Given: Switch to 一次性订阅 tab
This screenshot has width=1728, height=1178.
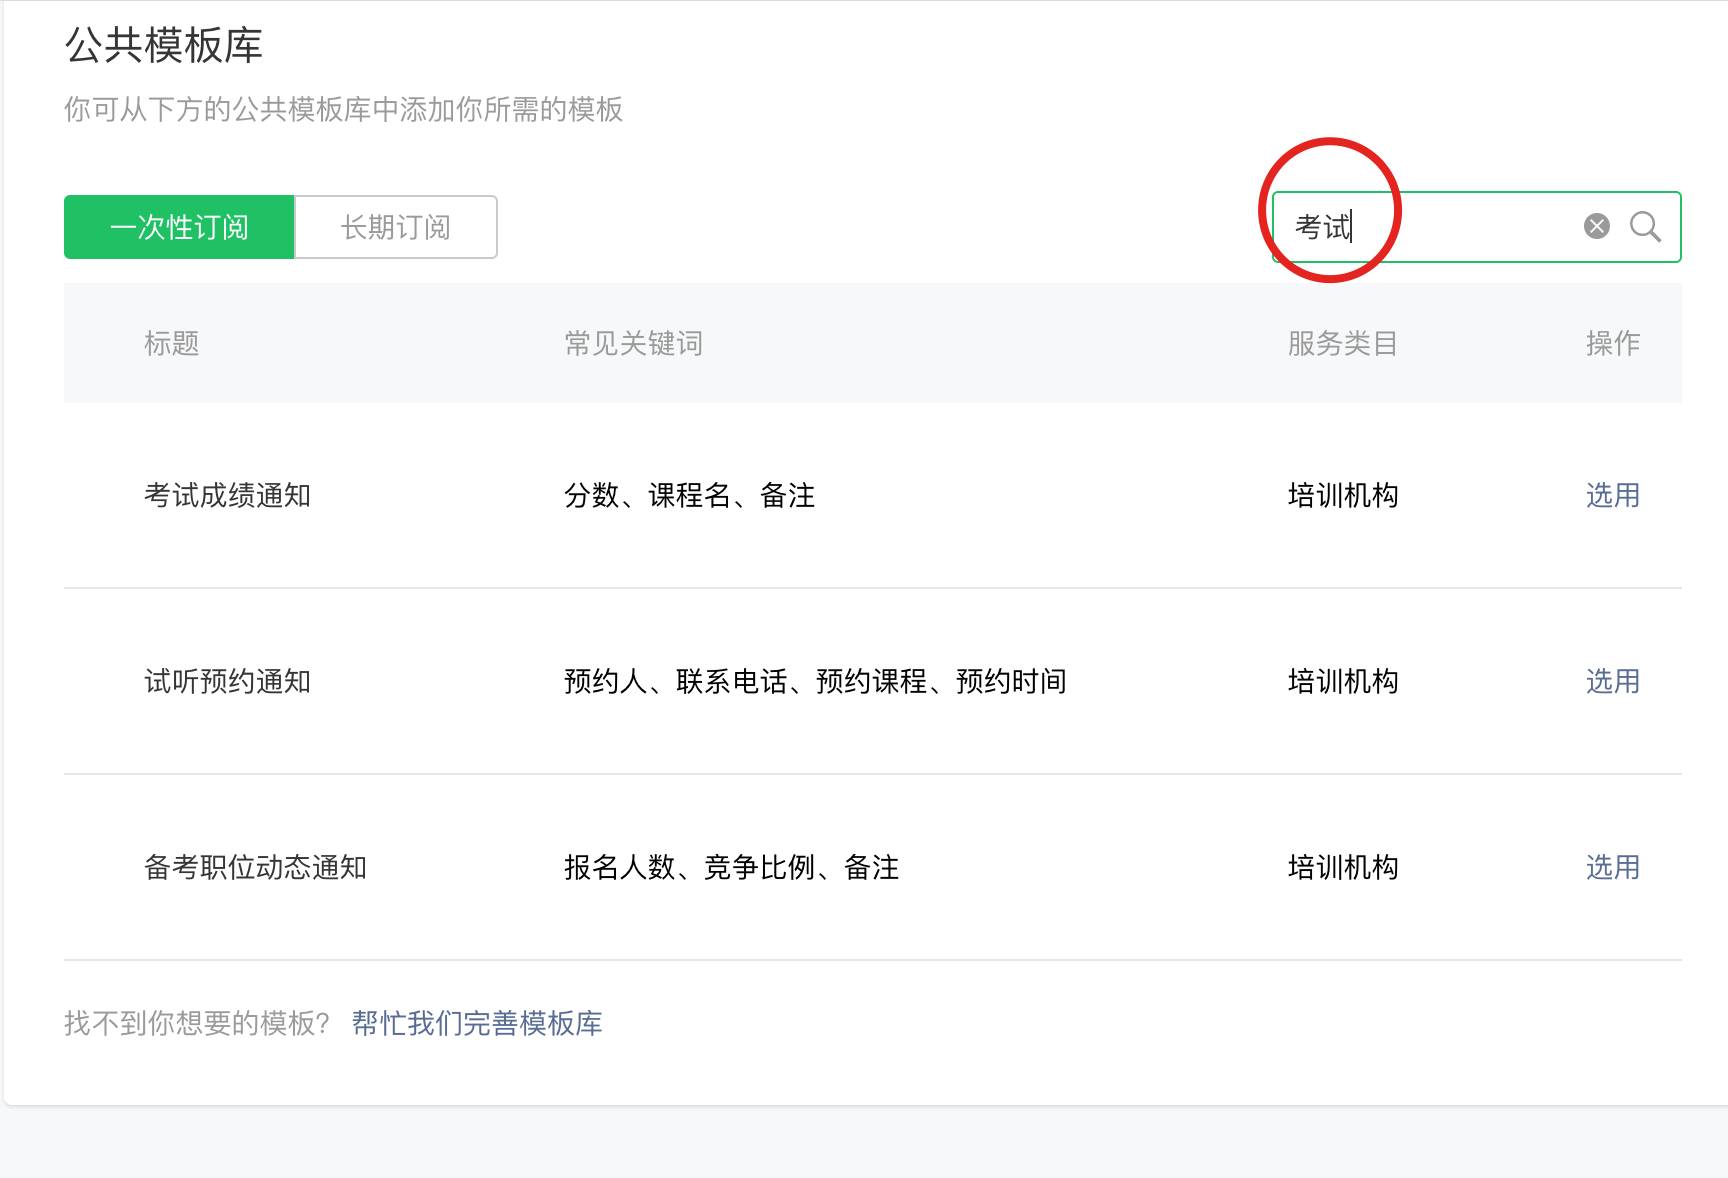Looking at the screenshot, I should coord(179,227).
